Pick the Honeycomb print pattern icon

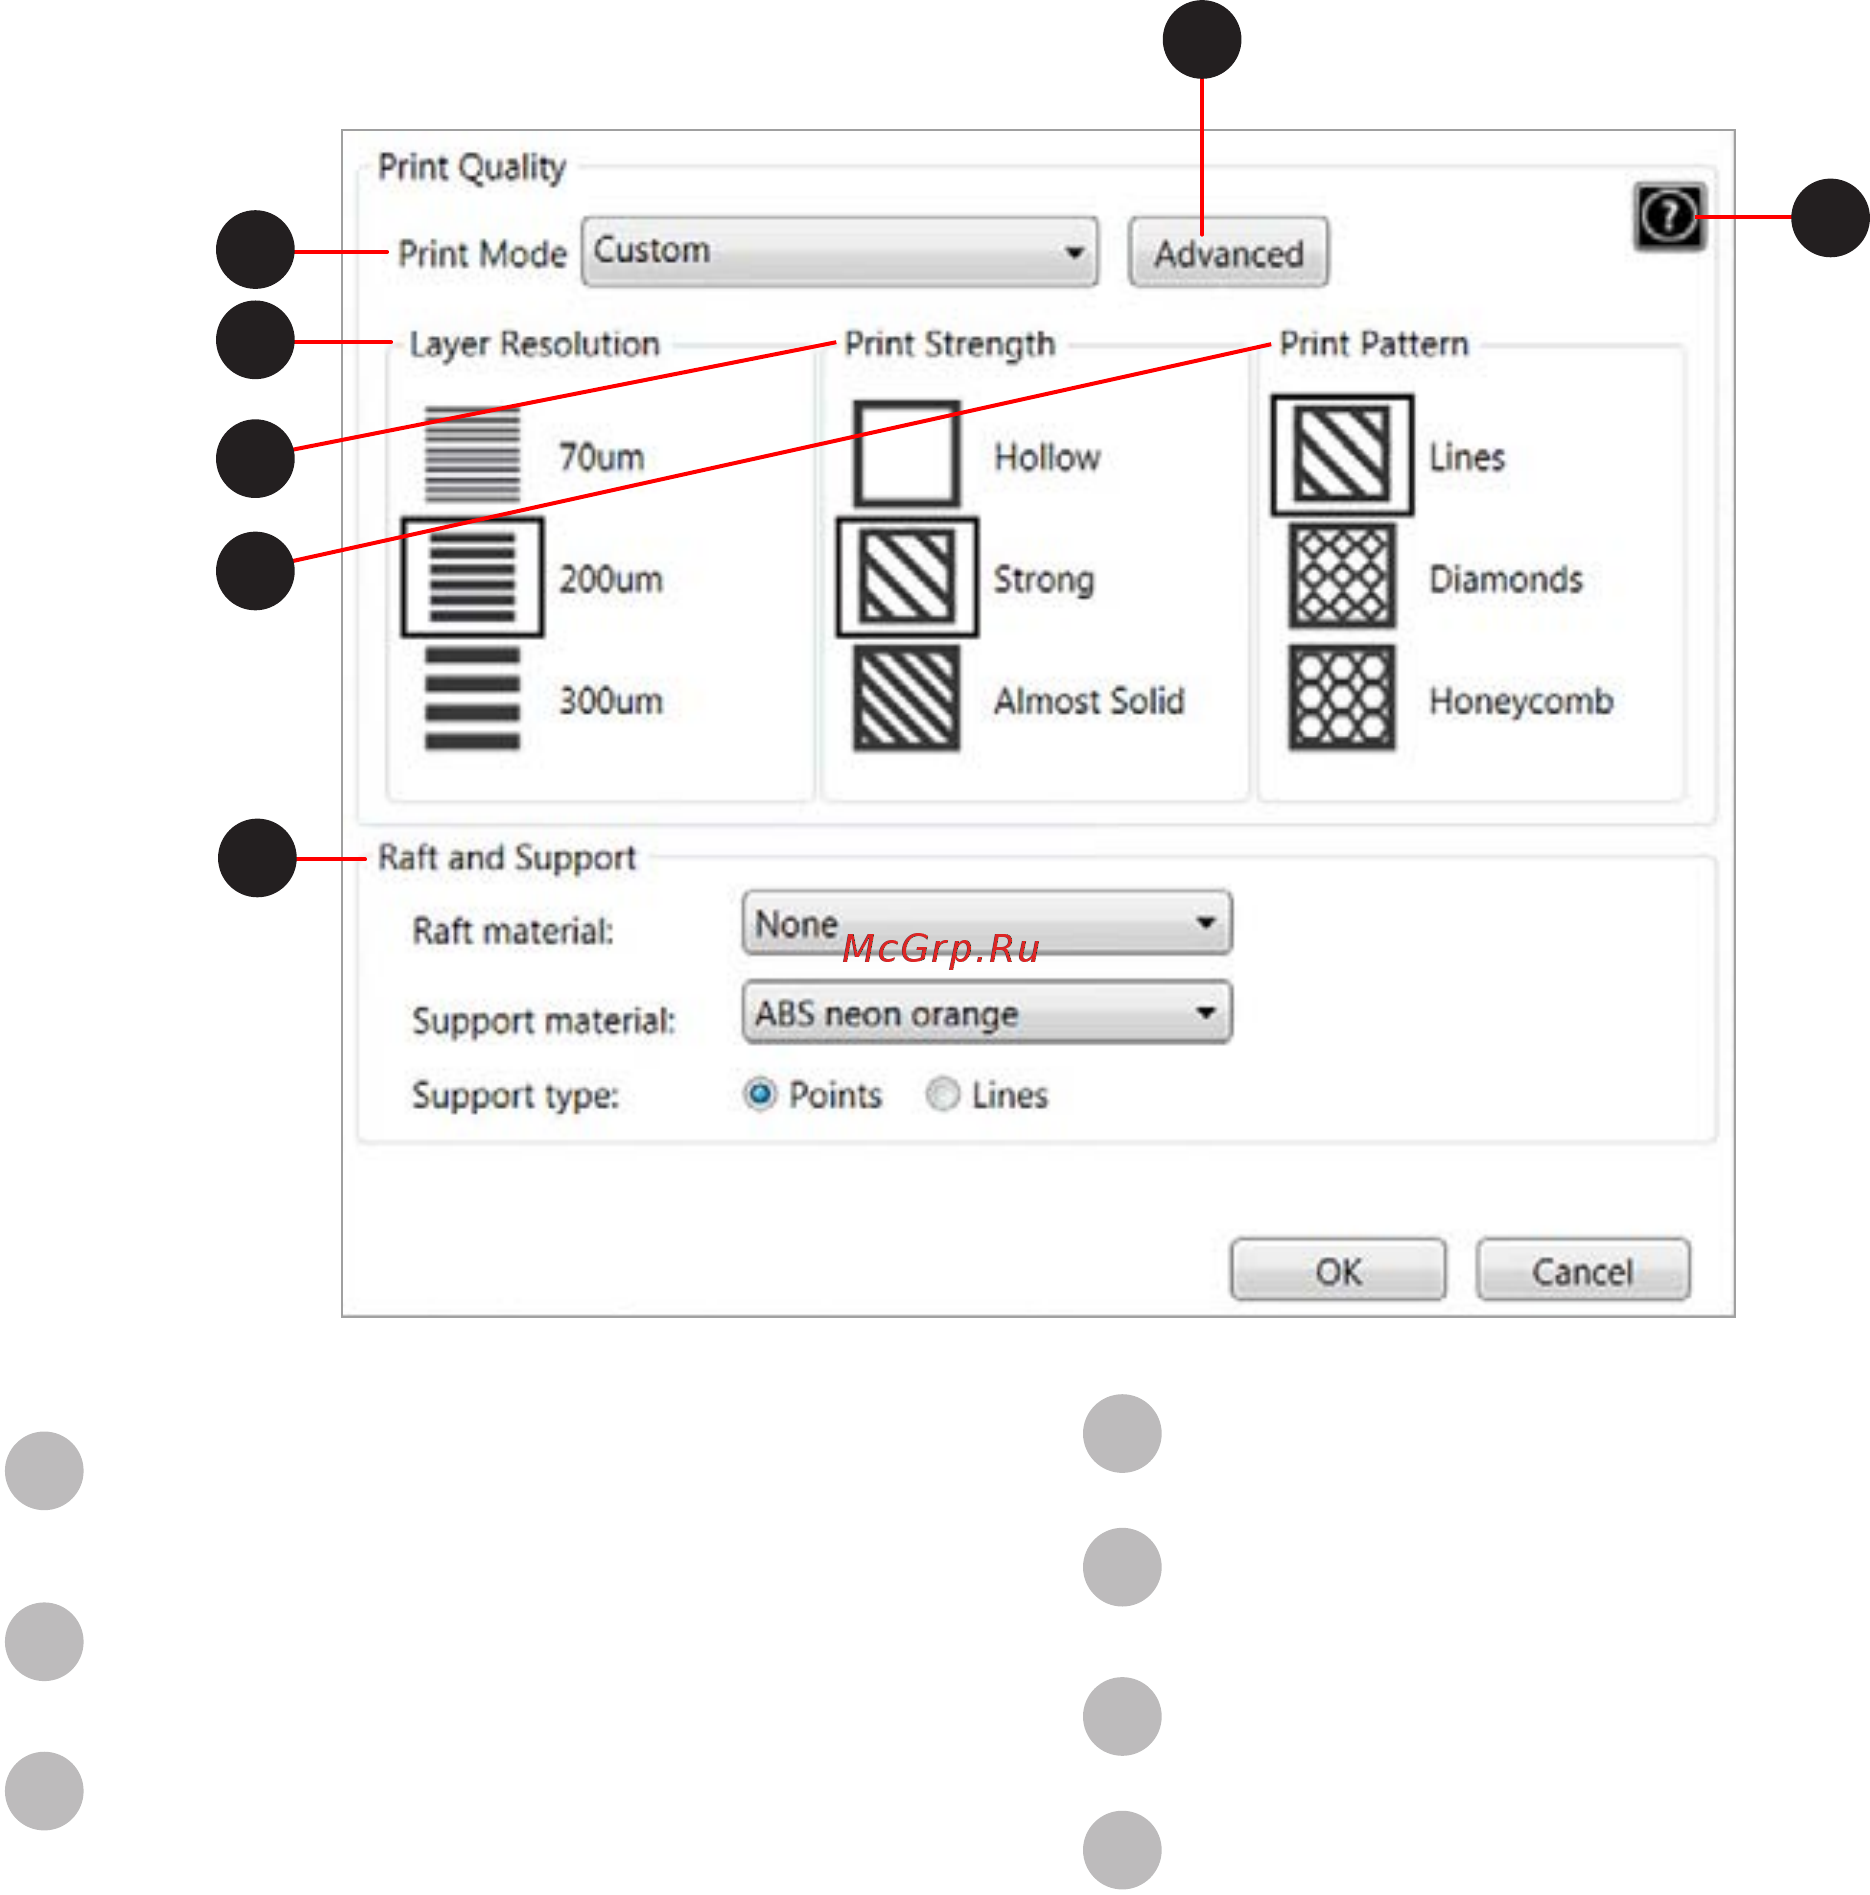tap(1342, 699)
